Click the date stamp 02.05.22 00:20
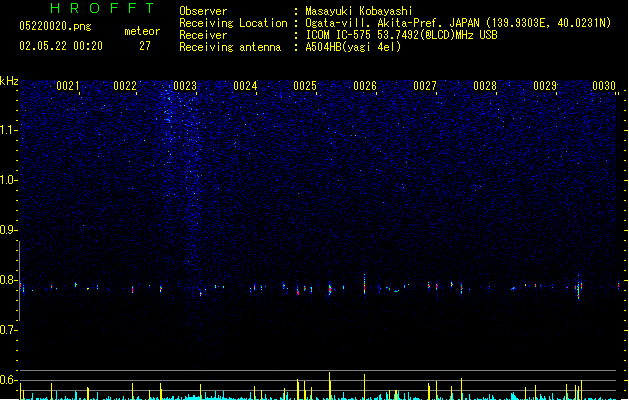This screenshot has width=629, height=400. [x=61, y=46]
